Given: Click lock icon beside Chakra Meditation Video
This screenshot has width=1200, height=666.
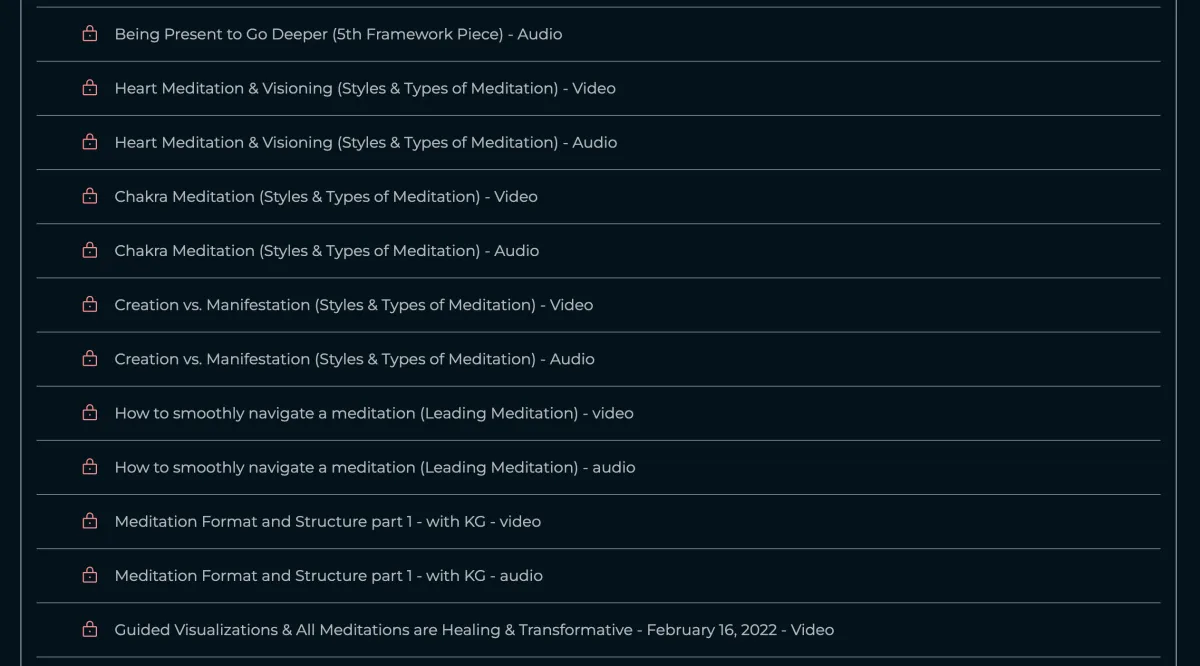Looking at the screenshot, I should (x=90, y=196).
